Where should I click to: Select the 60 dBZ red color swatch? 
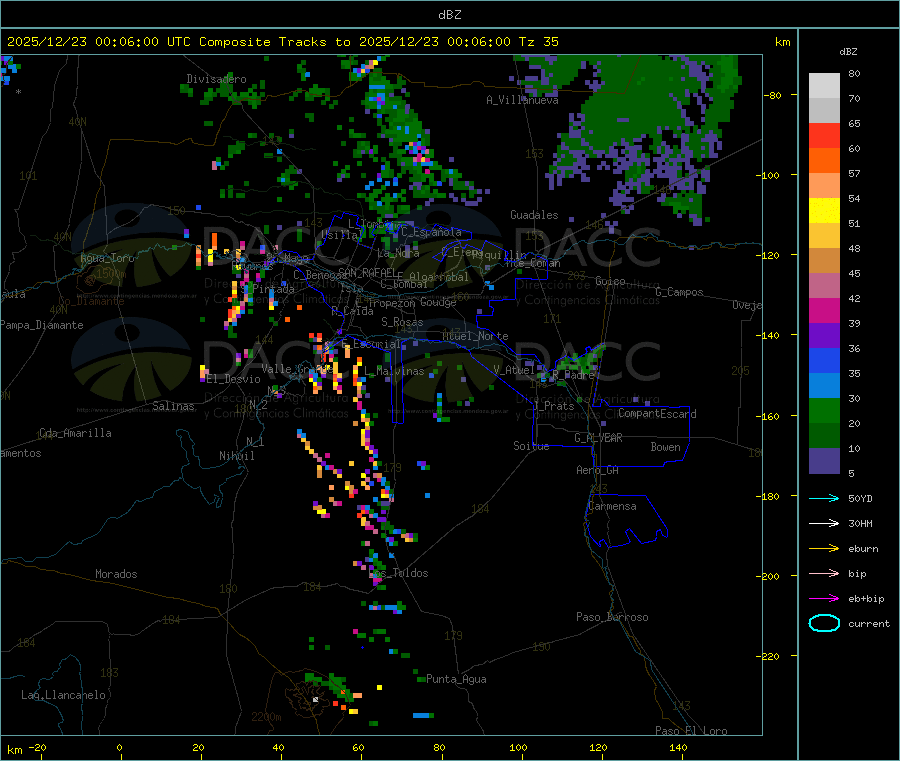coord(824,136)
